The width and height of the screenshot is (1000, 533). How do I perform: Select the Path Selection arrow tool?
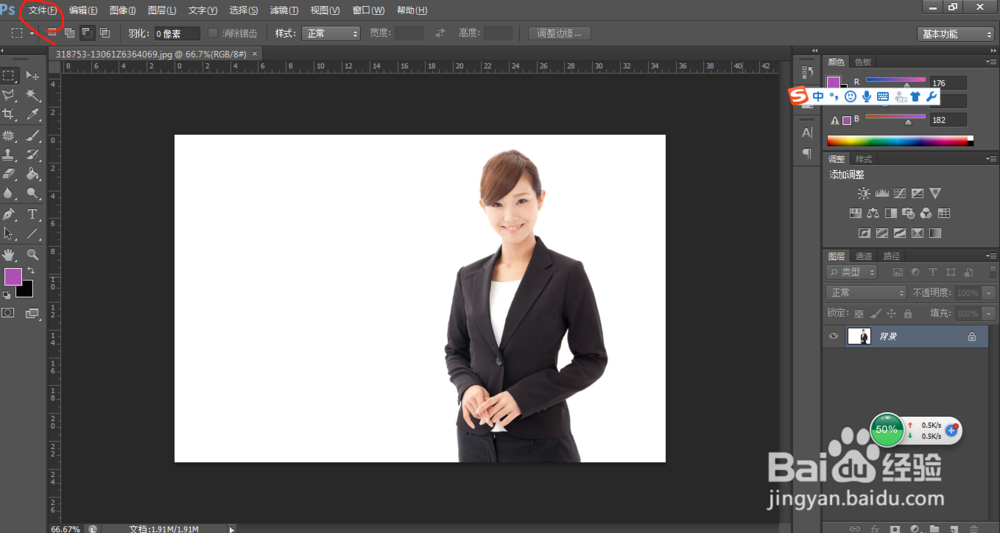tap(9, 233)
